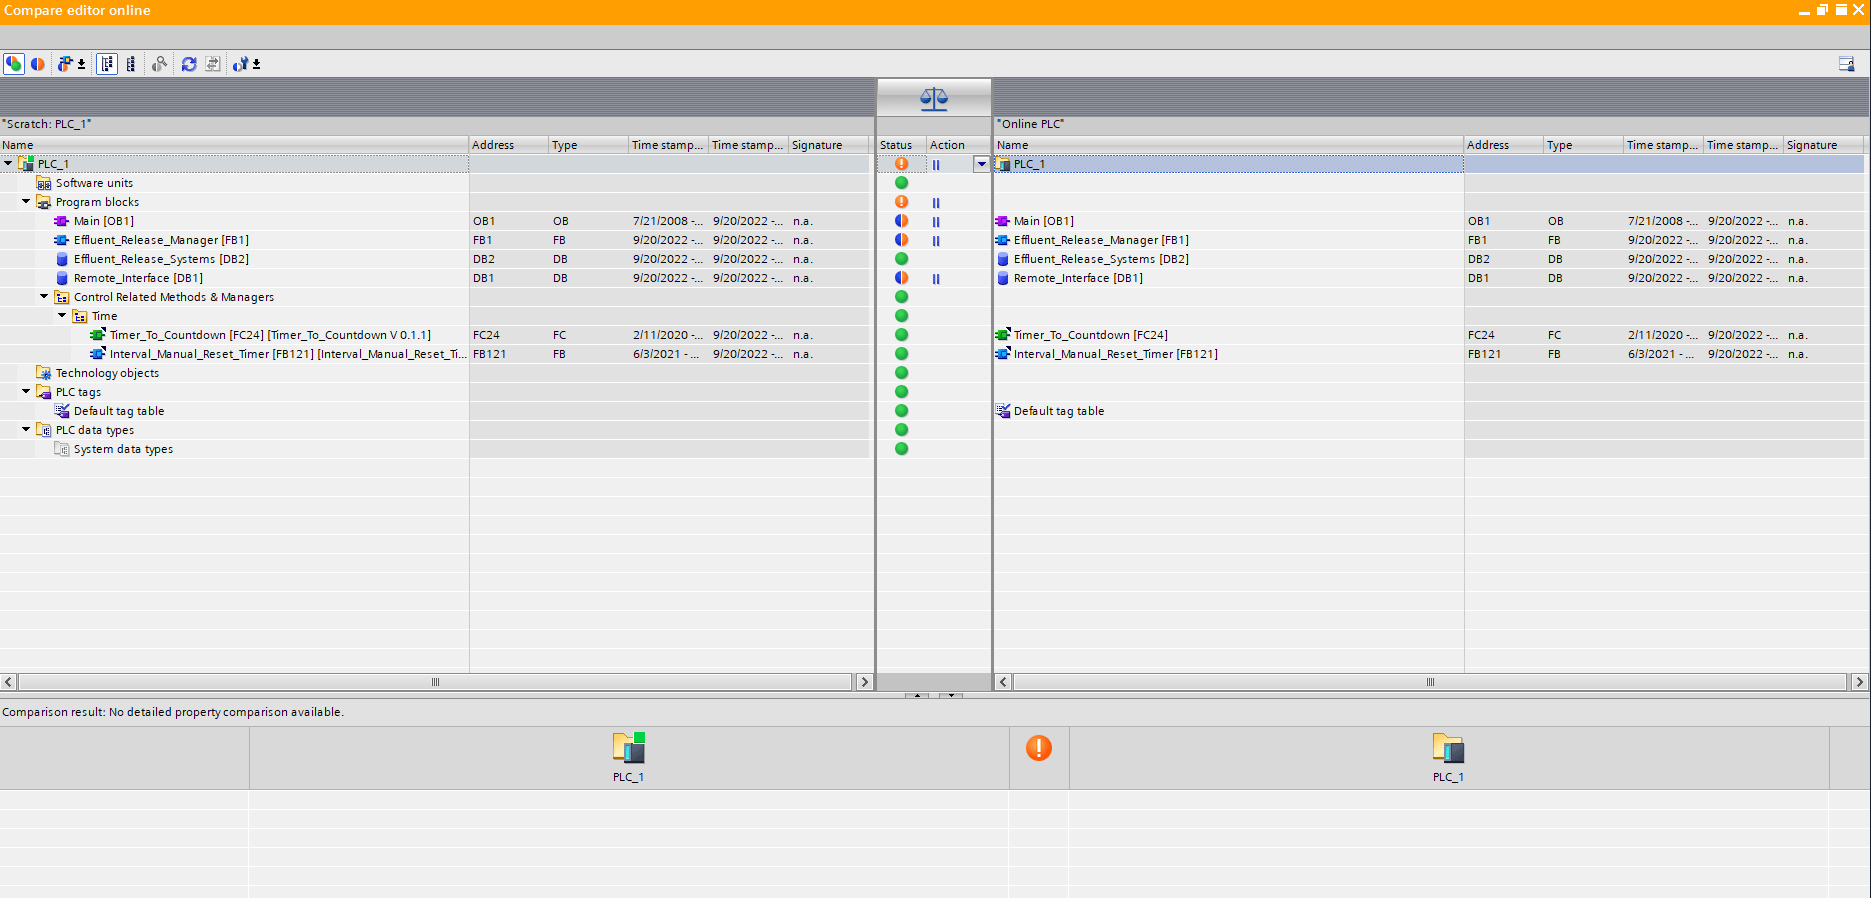This screenshot has width=1871, height=898.
Task: Click the left pane Address column header
Action: coord(507,145)
